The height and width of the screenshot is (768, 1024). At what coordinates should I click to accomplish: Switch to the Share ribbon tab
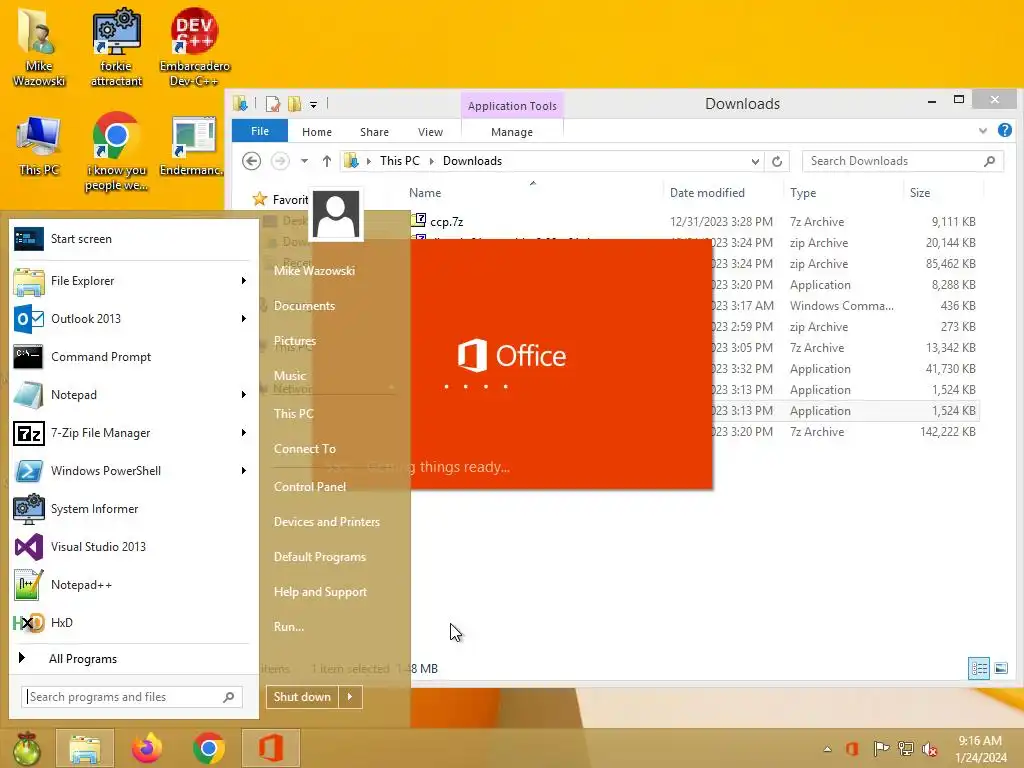tap(374, 132)
